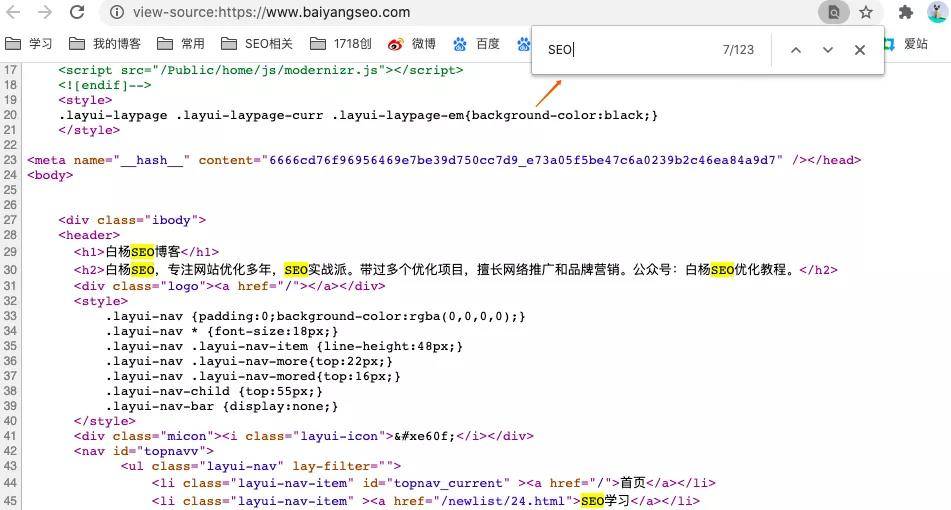Click the nav id="topnavv" line
The width and height of the screenshot is (951, 510).
coord(144,451)
